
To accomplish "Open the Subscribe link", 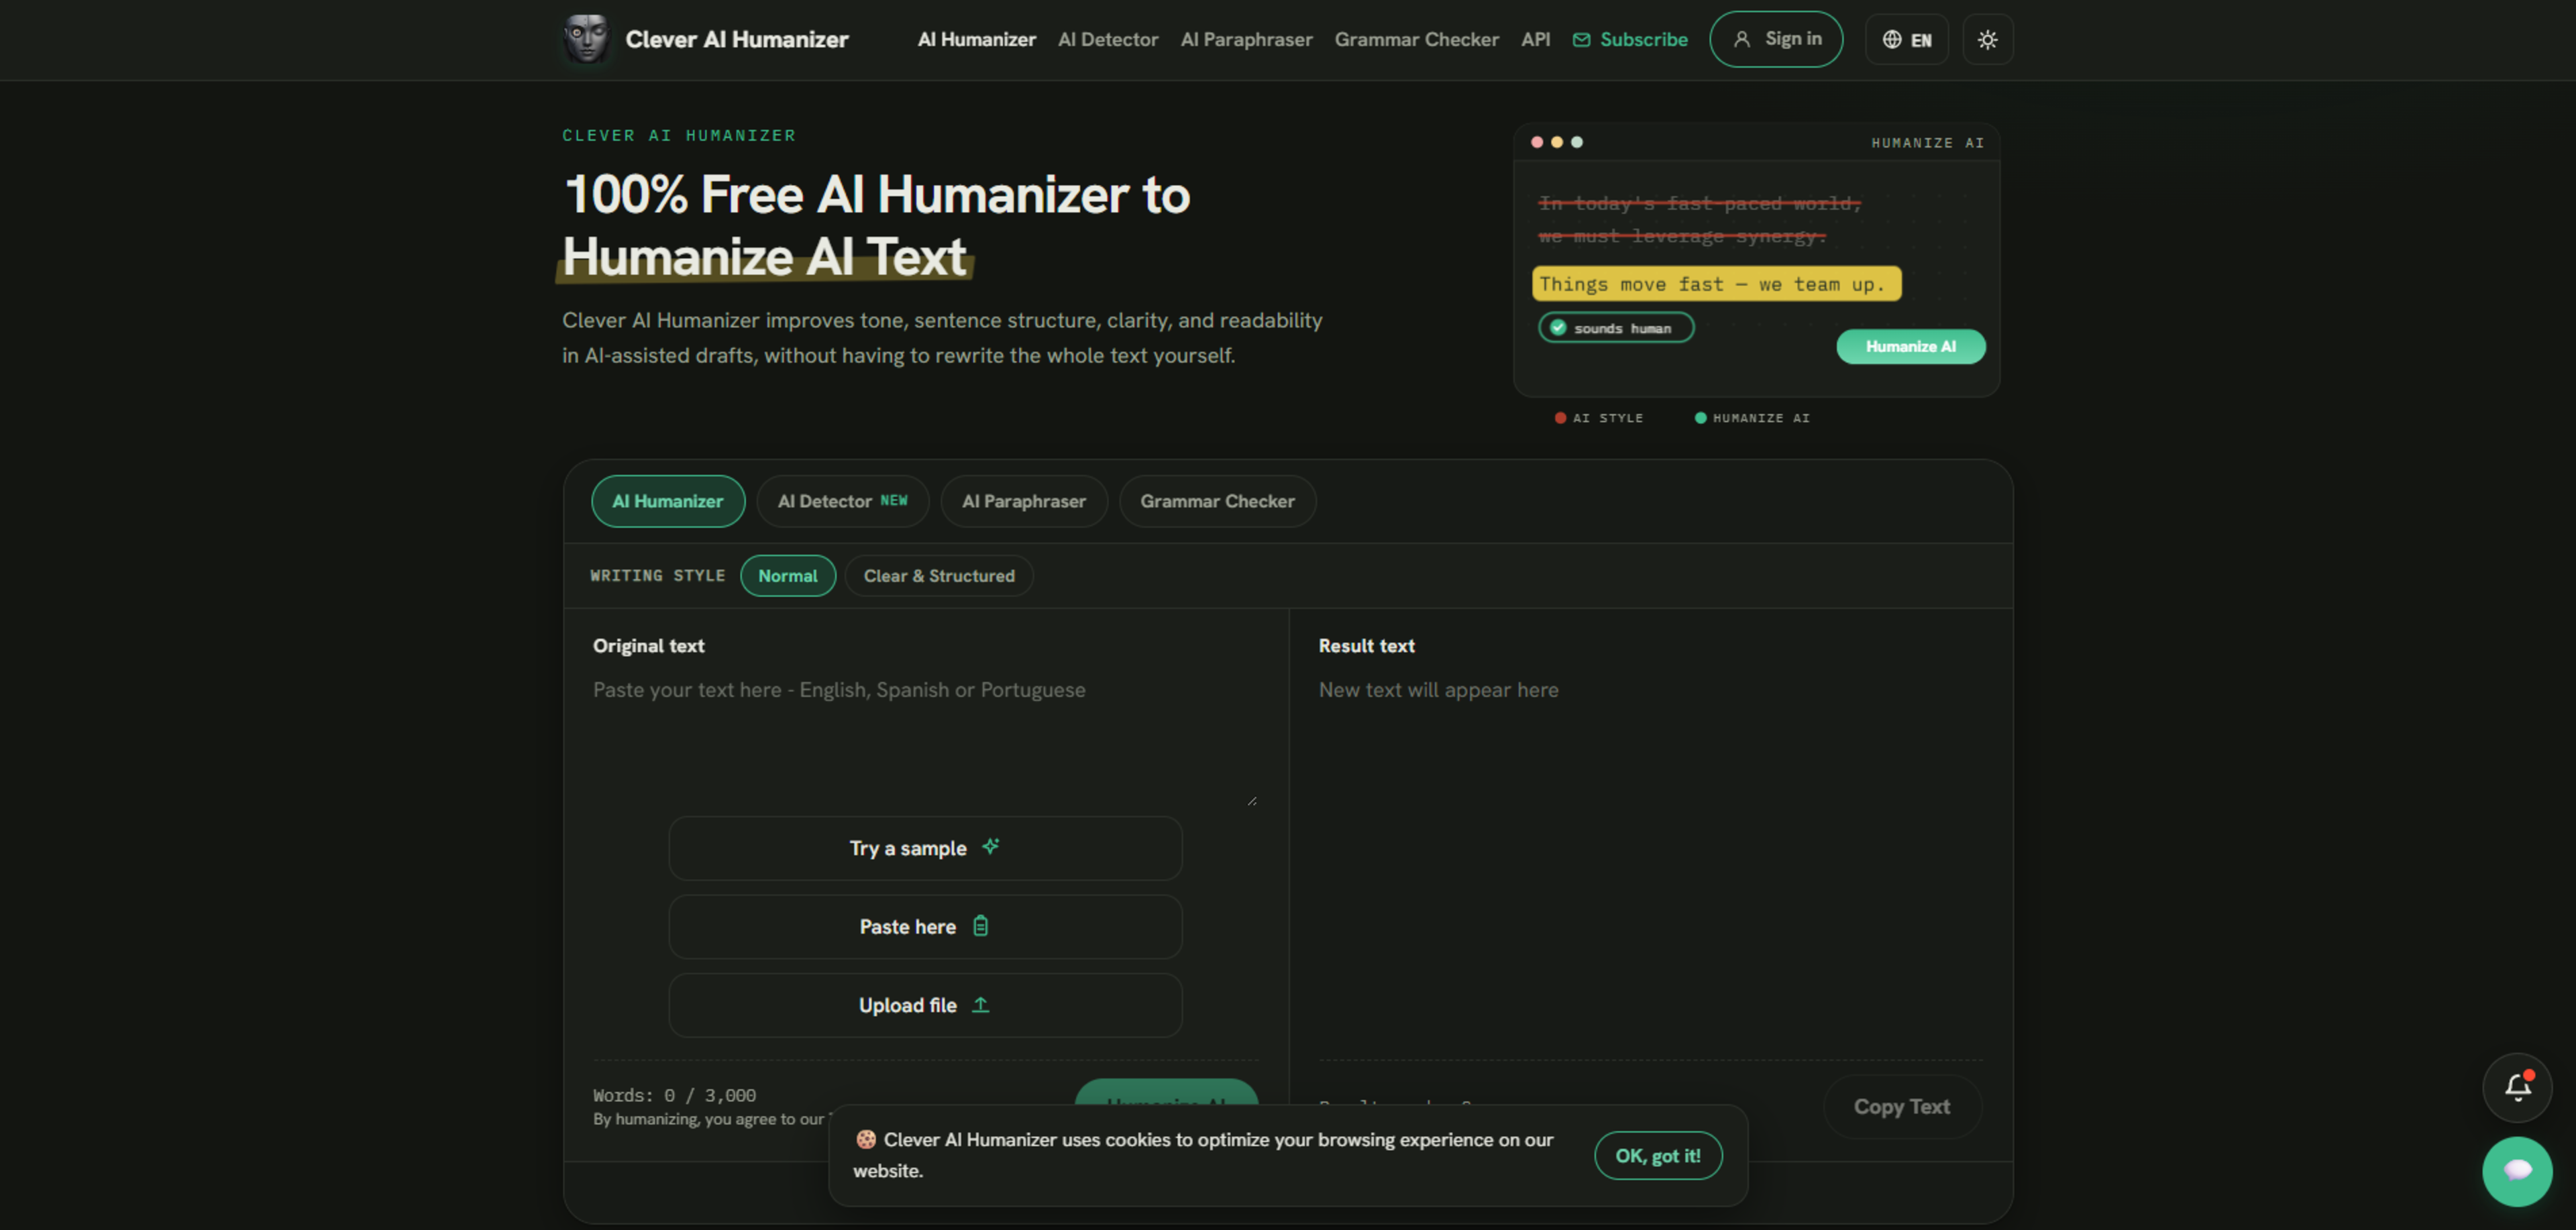I will click(1630, 40).
